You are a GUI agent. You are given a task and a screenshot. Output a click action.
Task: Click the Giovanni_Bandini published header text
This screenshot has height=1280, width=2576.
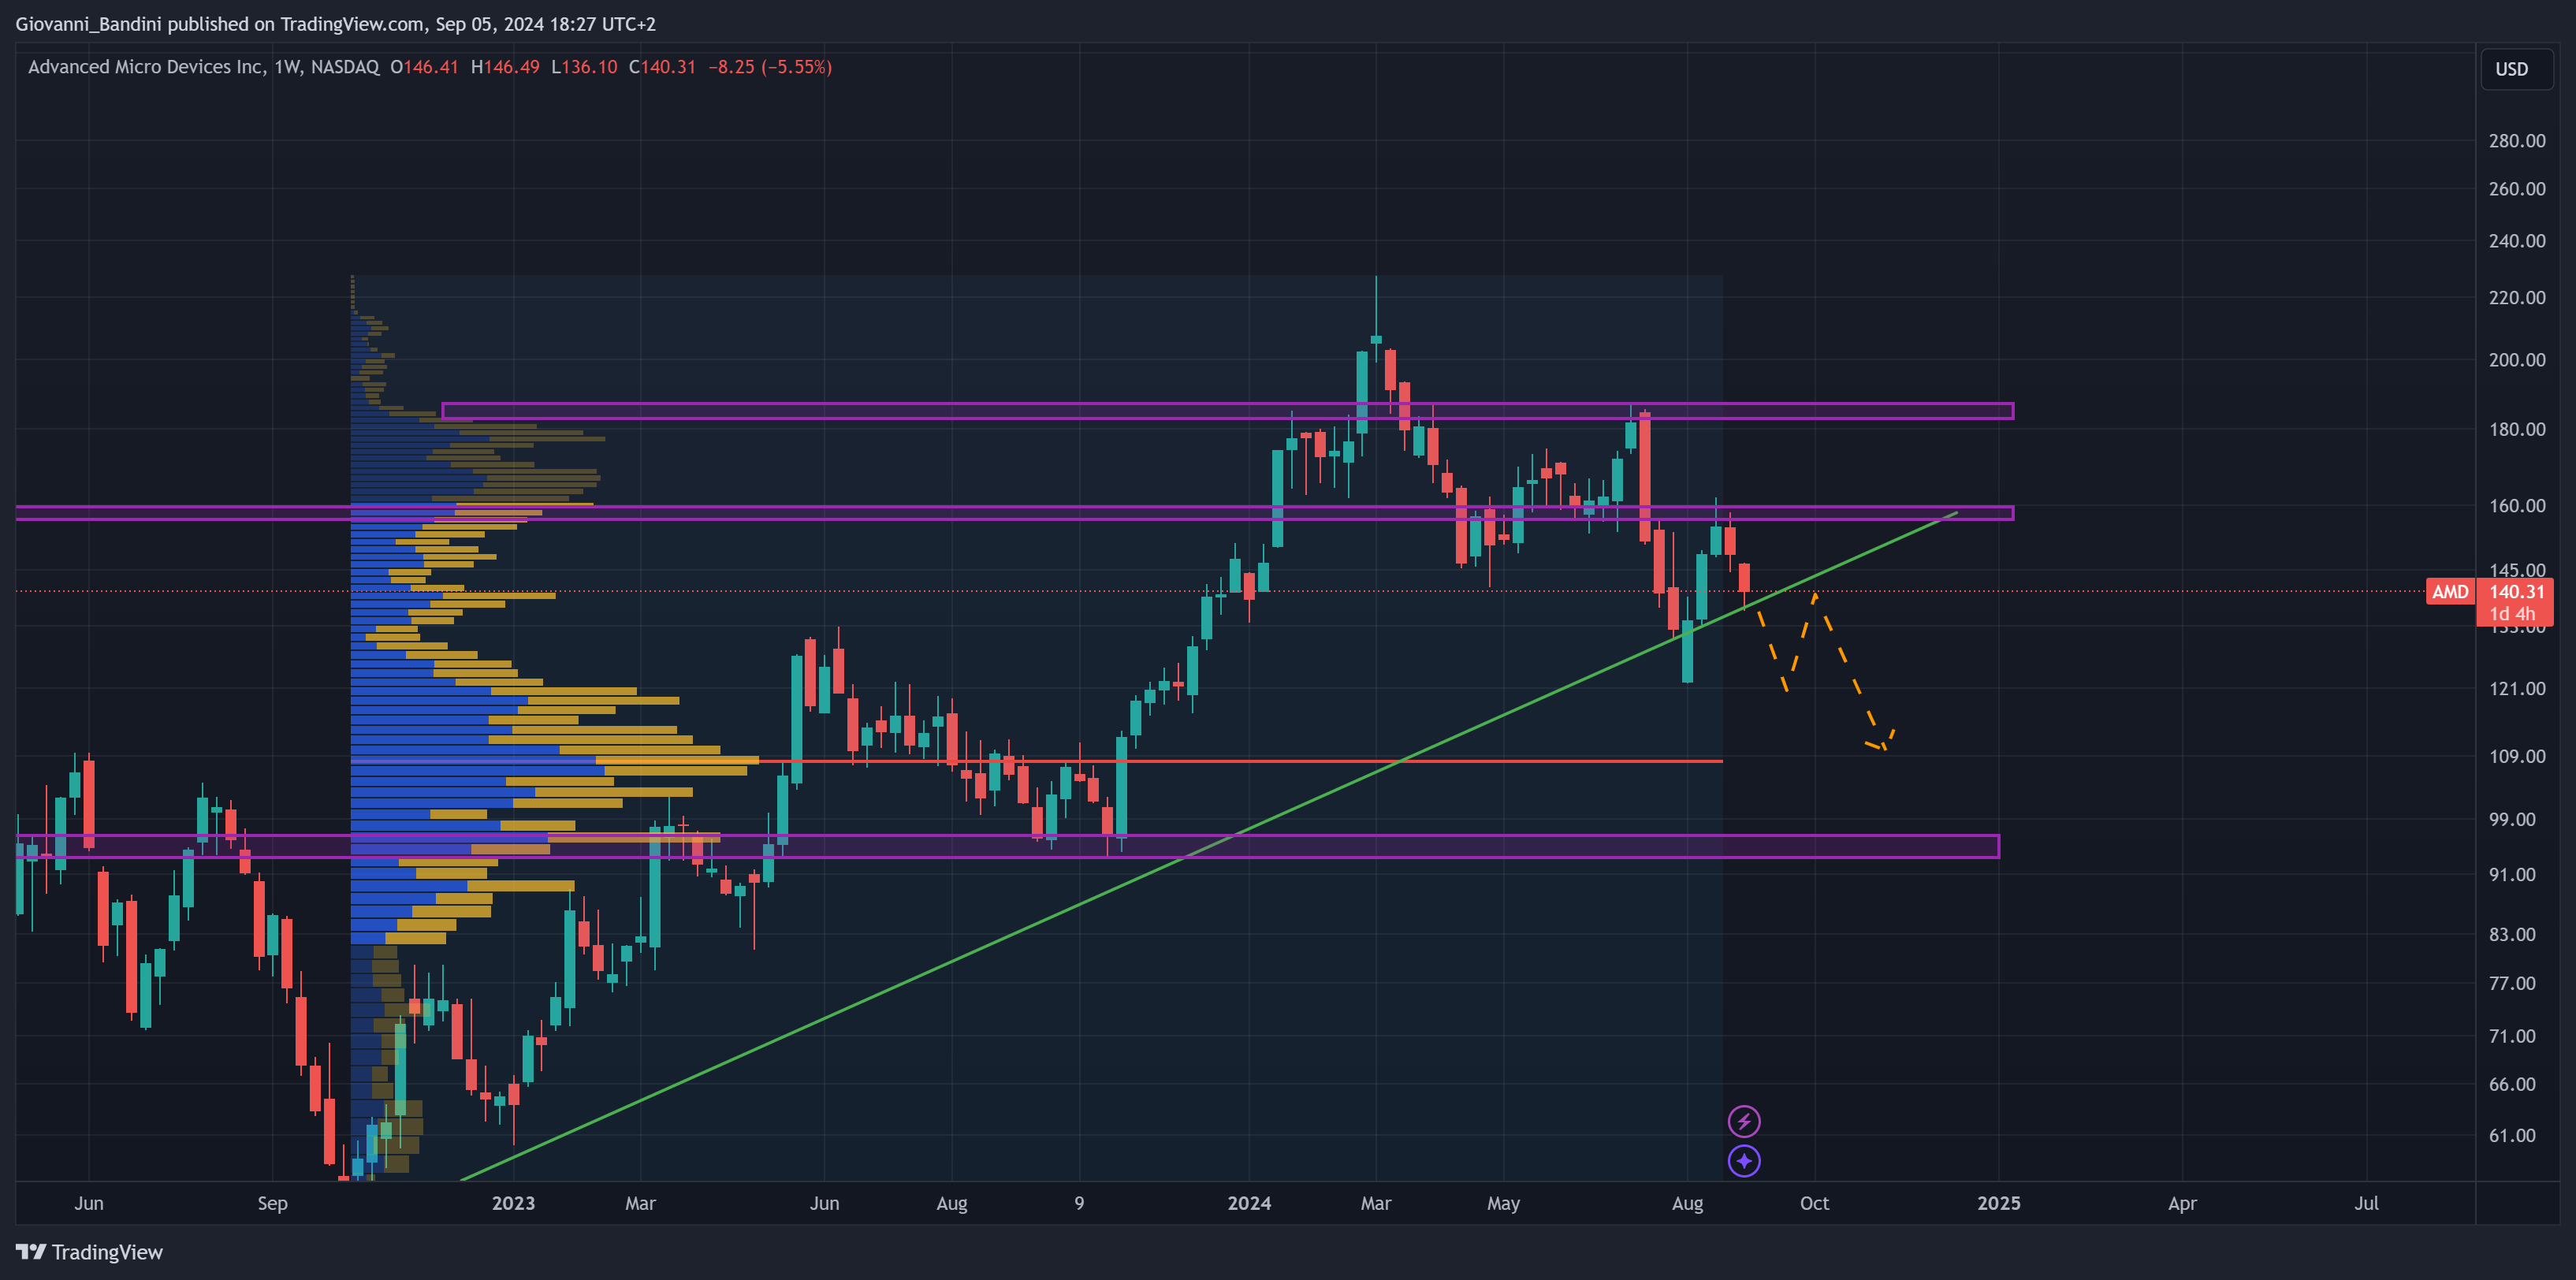(335, 24)
